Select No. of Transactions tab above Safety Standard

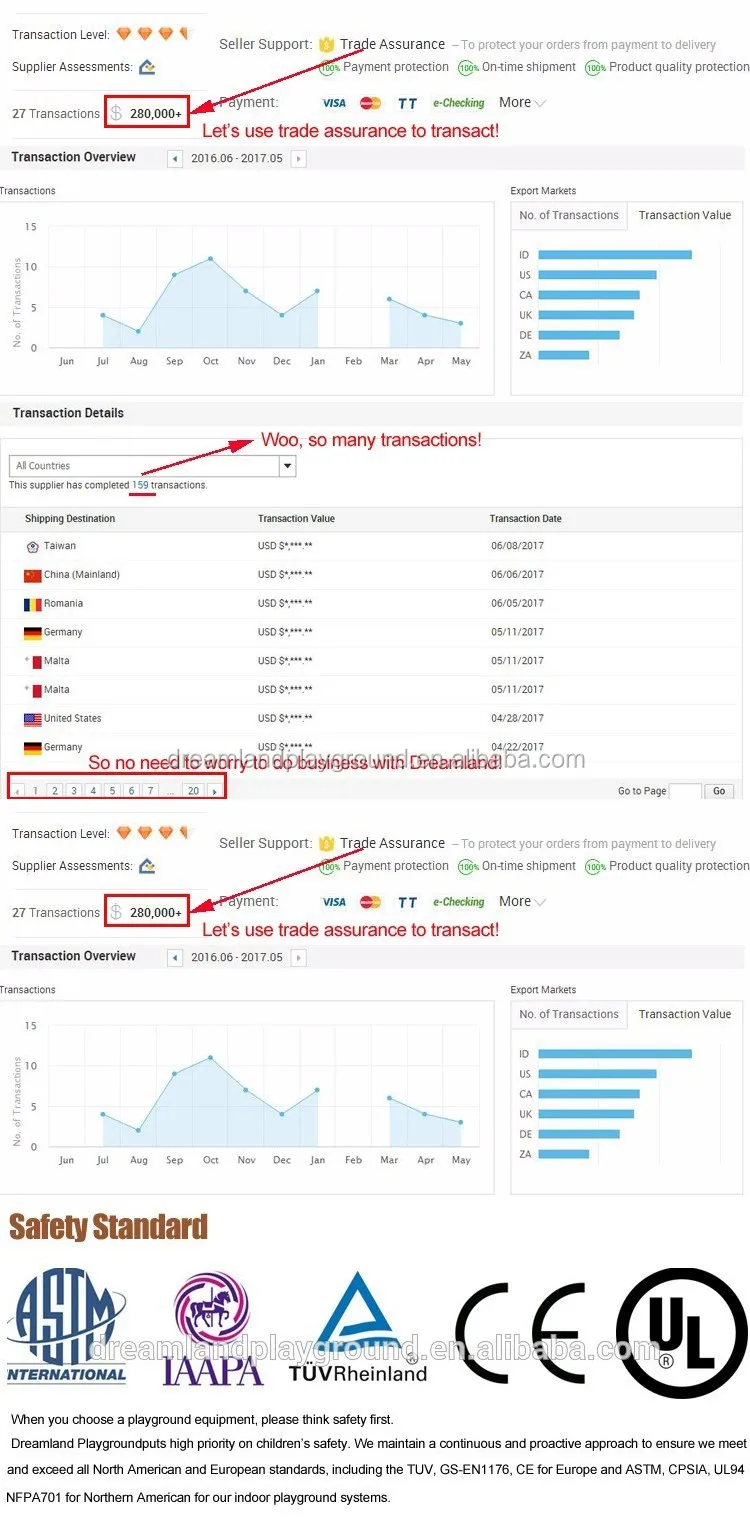[x=569, y=1014]
